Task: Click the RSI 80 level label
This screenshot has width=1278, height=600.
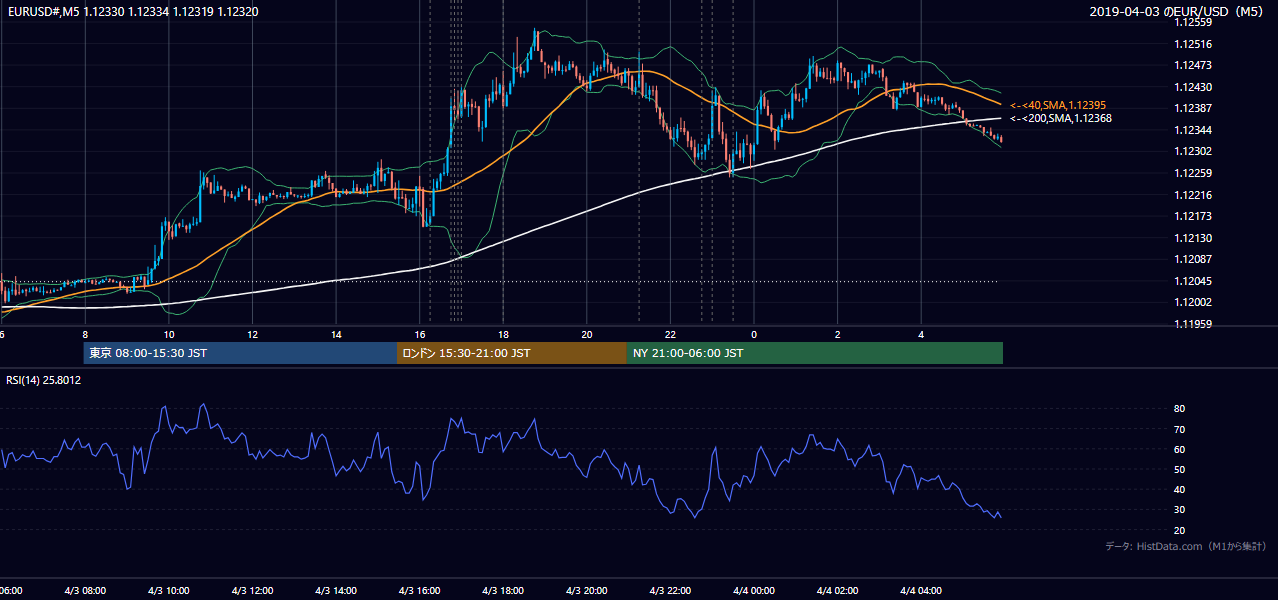Action: 1180,409
